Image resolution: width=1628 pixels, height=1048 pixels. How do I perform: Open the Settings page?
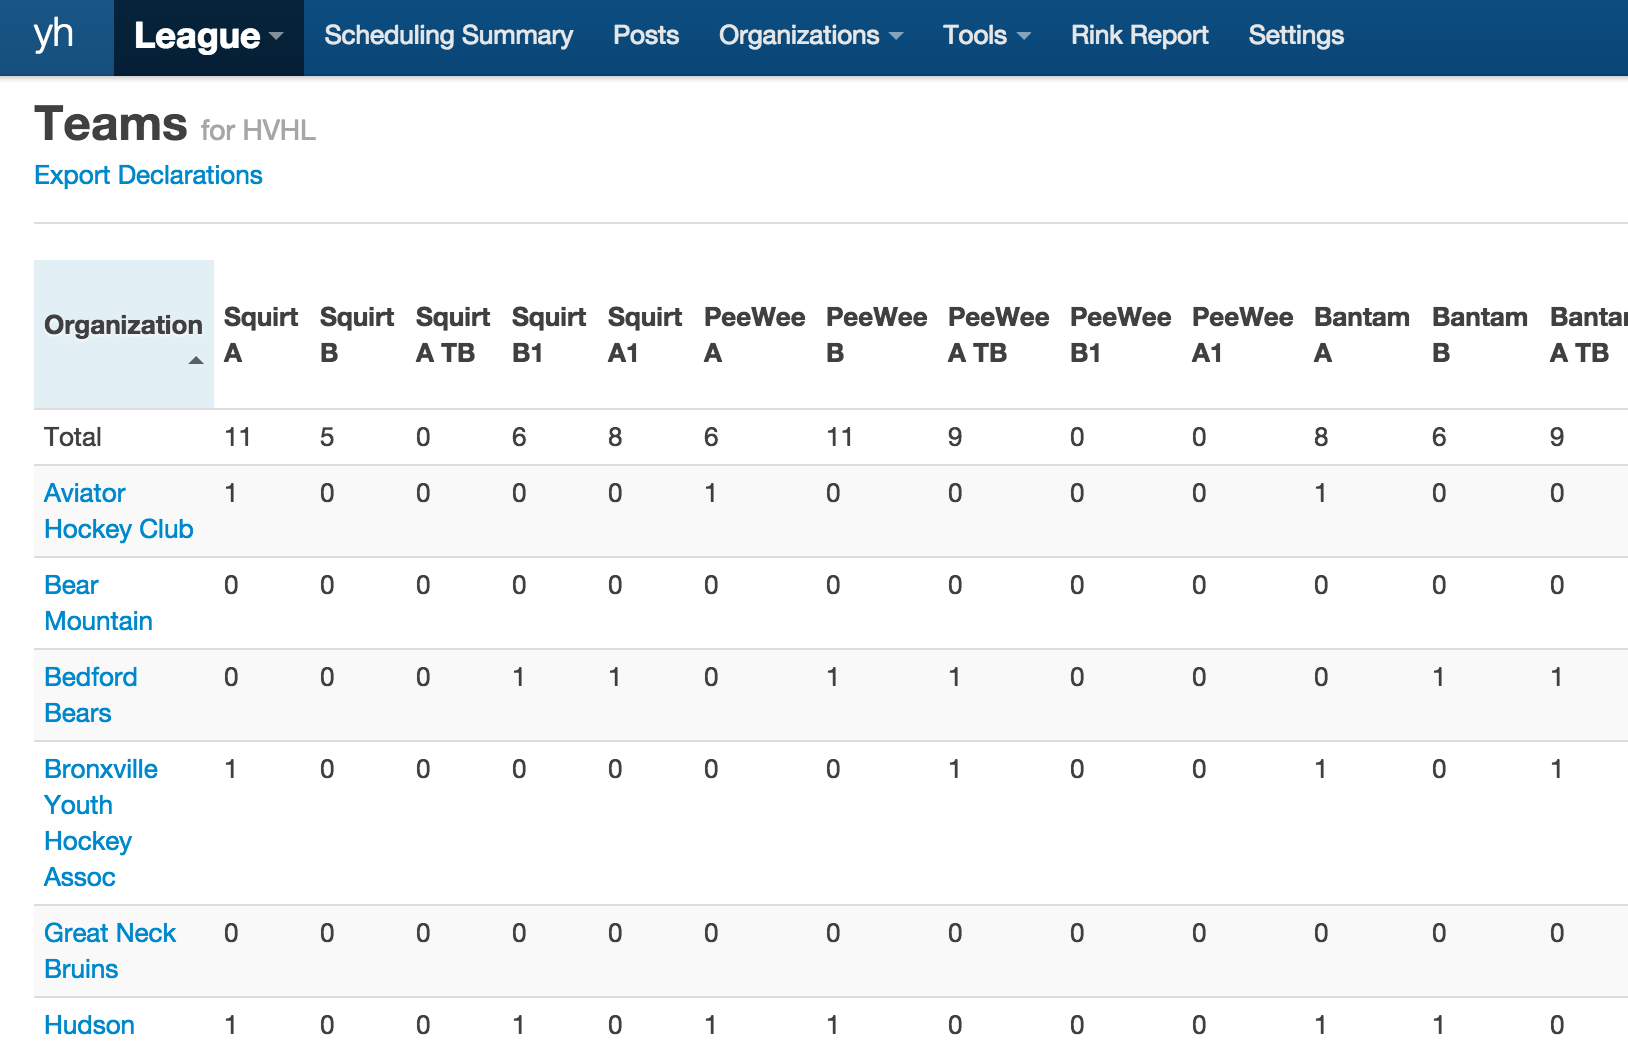coord(1296,36)
